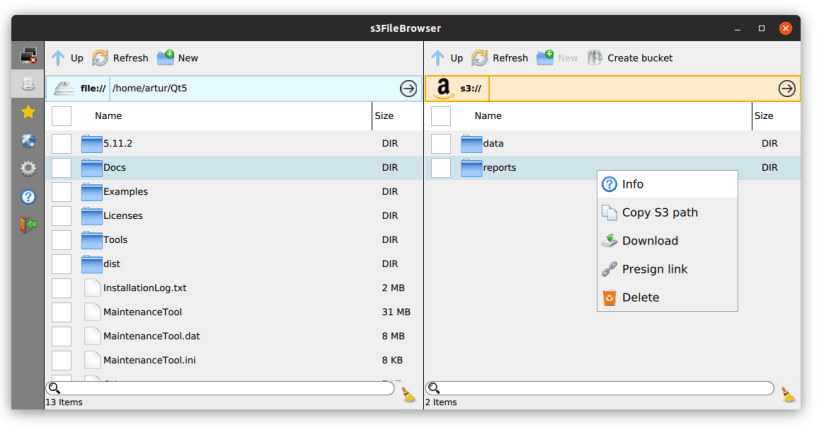Click folder icon of data bucket

coord(471,144)
